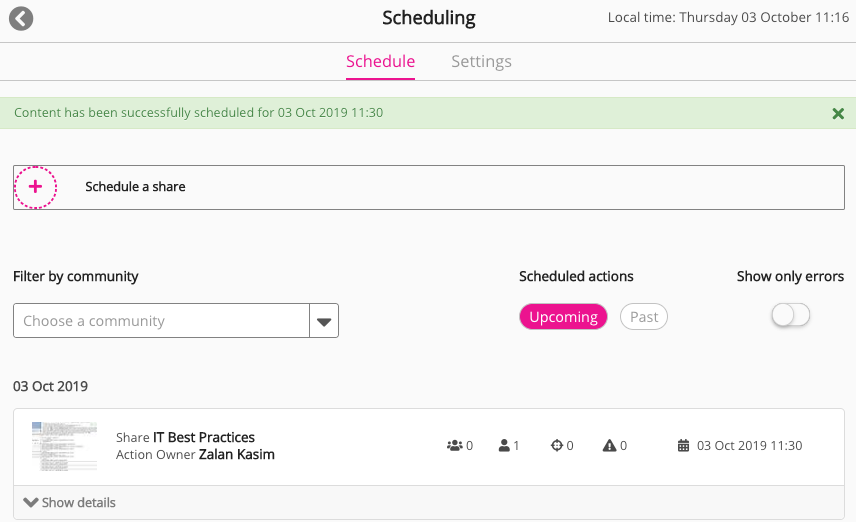Click Schedule a share

pos(135,187)
